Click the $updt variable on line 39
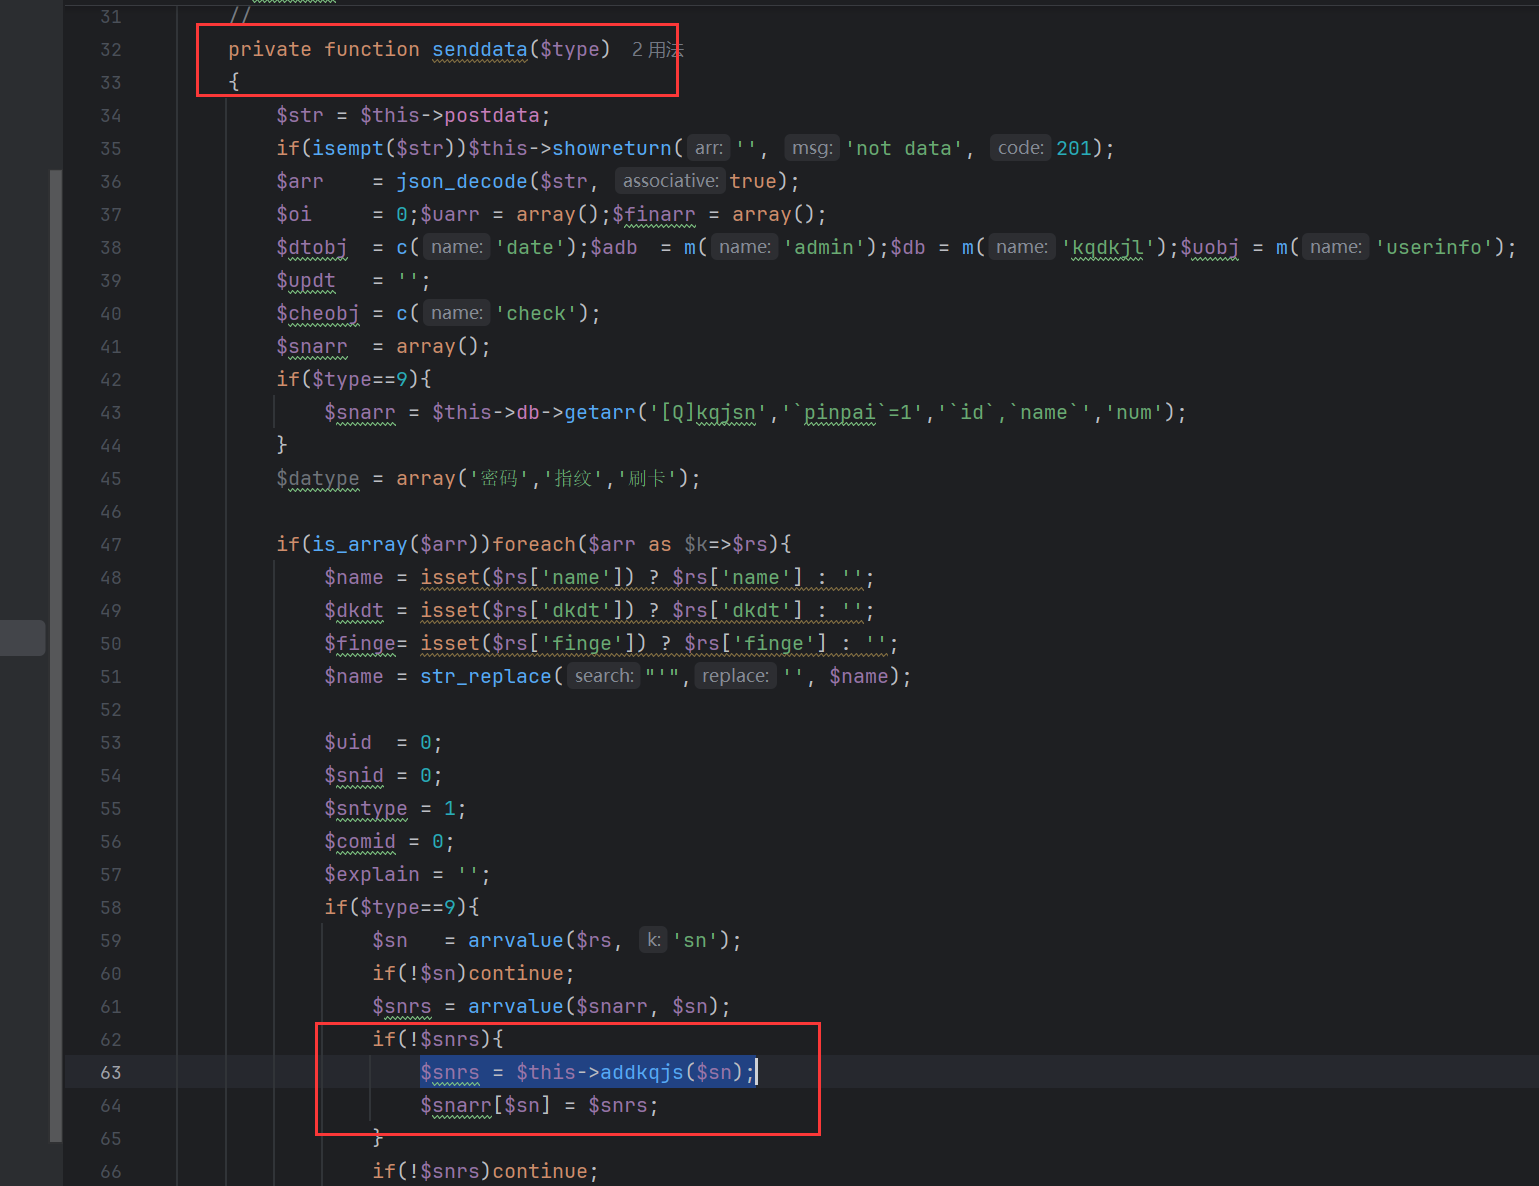This screenshot has height=1186, width=1539. (306, 280)
